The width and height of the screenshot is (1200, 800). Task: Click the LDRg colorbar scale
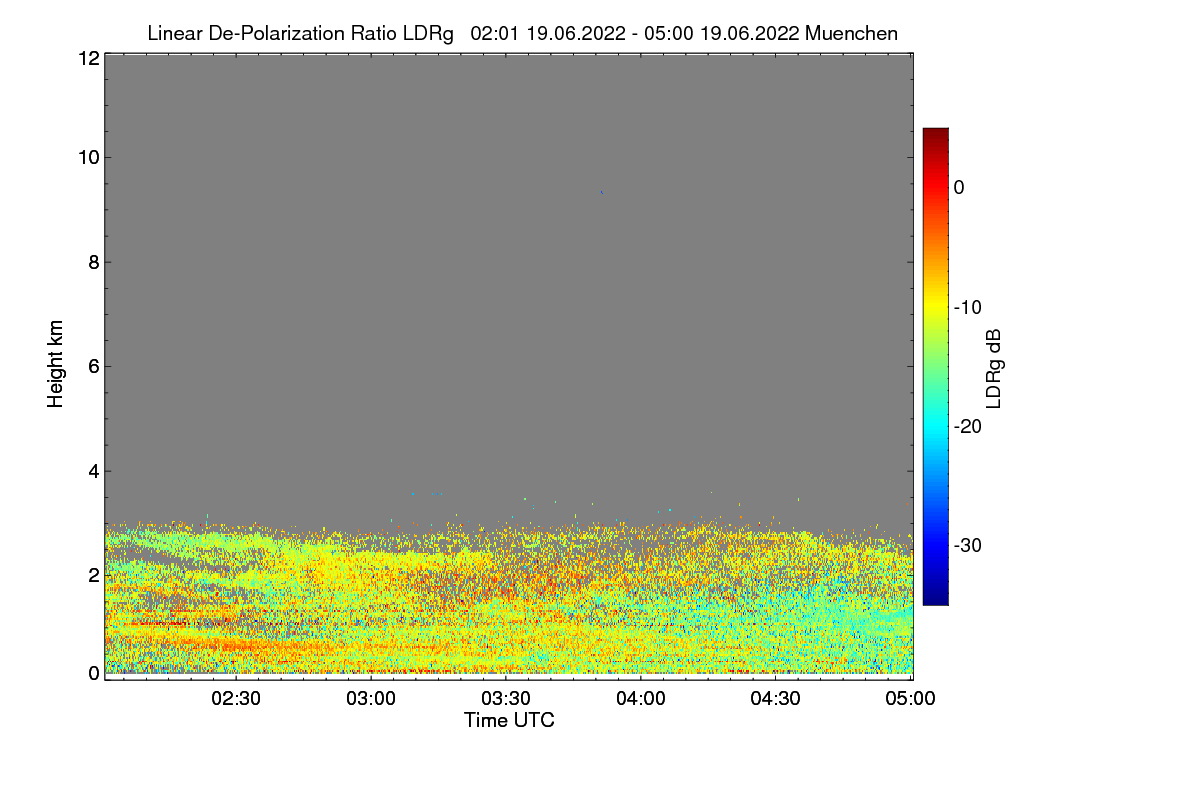[x=935, y=366]
